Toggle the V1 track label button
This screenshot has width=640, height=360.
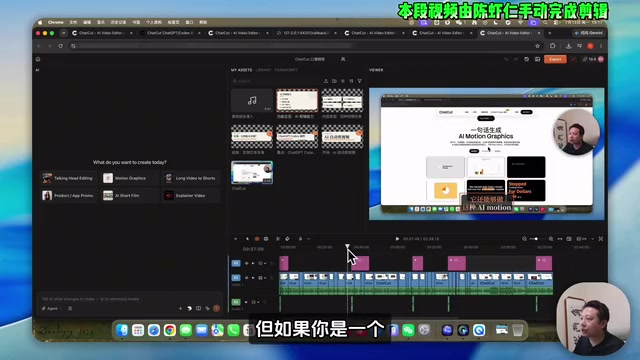(x=236, y=278)
